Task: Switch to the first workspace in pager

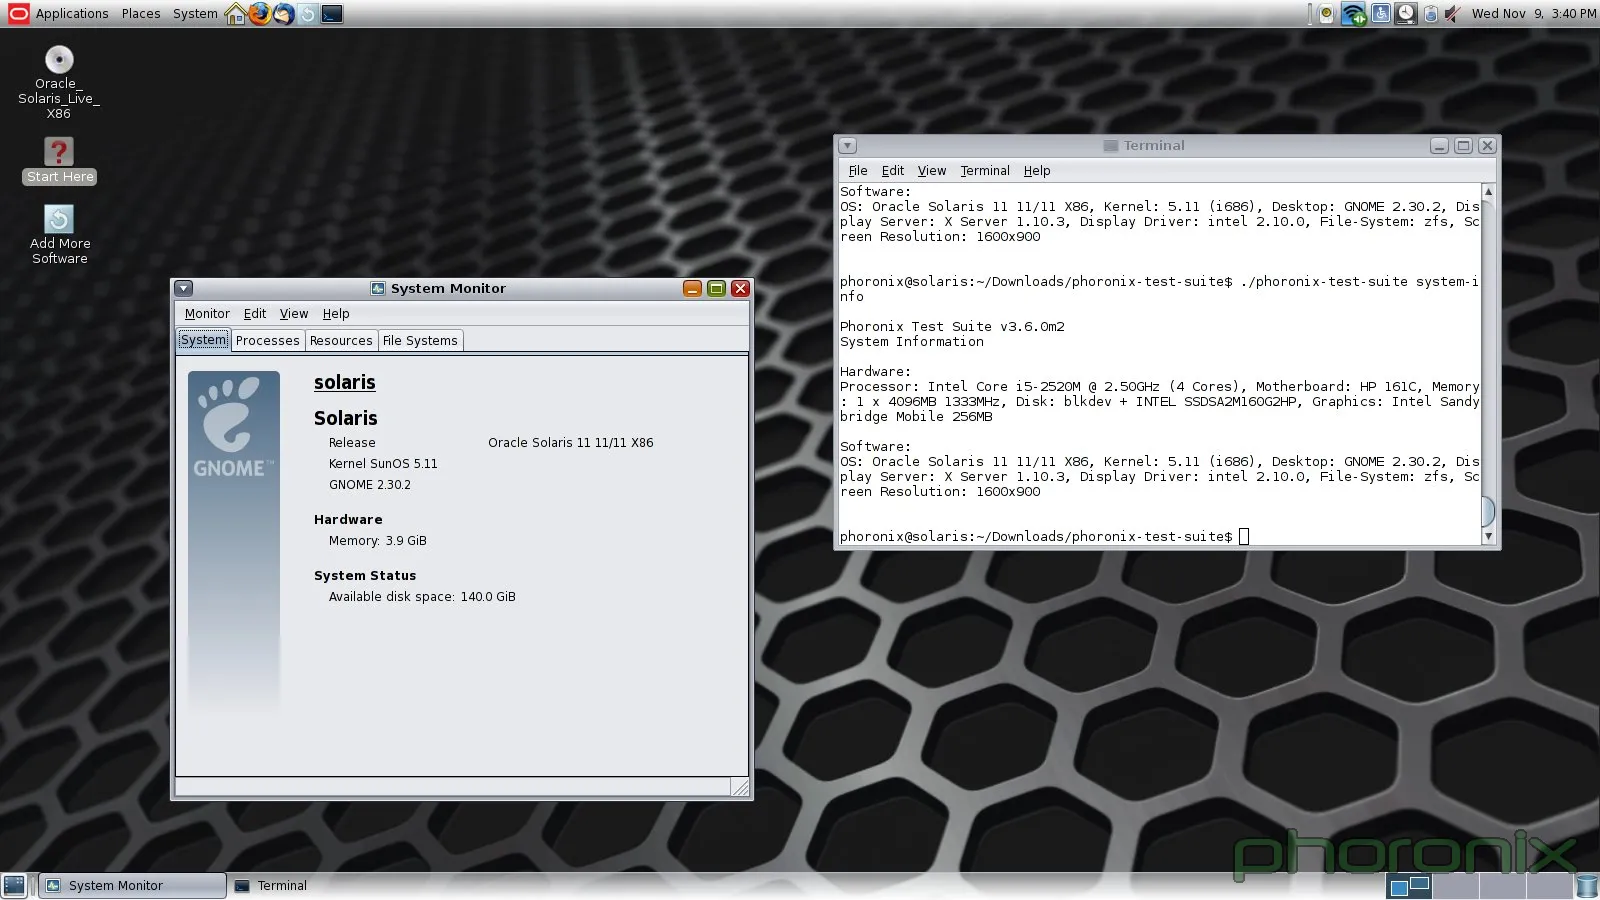Action: 1409,885
